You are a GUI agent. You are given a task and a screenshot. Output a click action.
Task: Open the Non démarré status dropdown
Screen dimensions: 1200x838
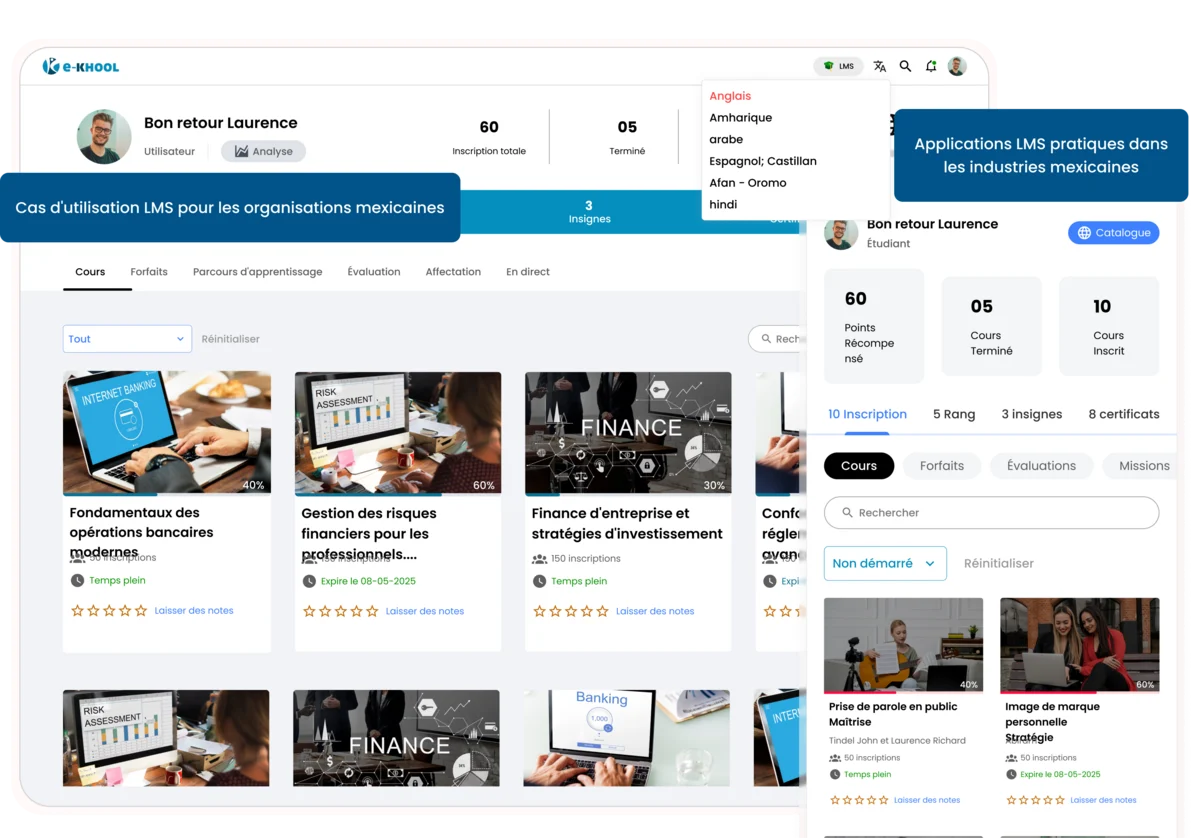(884, 563)
